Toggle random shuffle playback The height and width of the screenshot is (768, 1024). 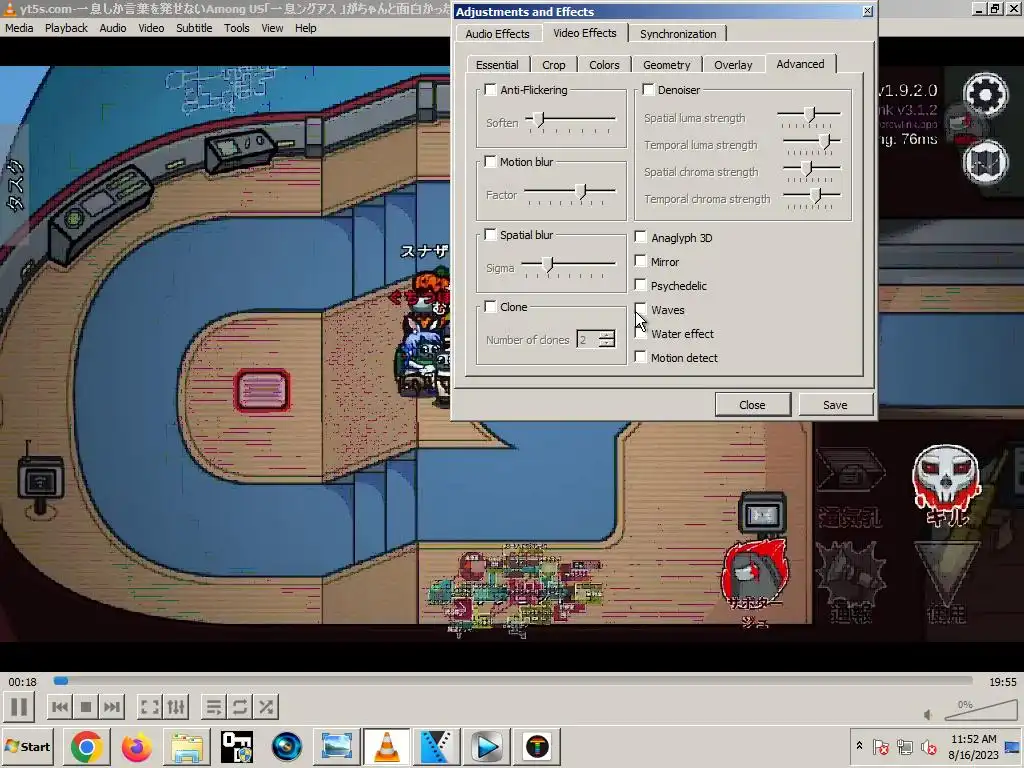pos(266,707)
